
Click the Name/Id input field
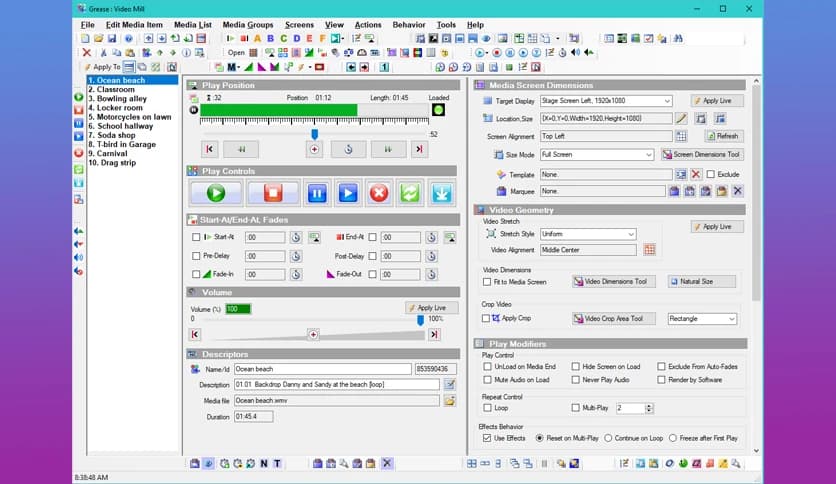(x=323, y=369)
